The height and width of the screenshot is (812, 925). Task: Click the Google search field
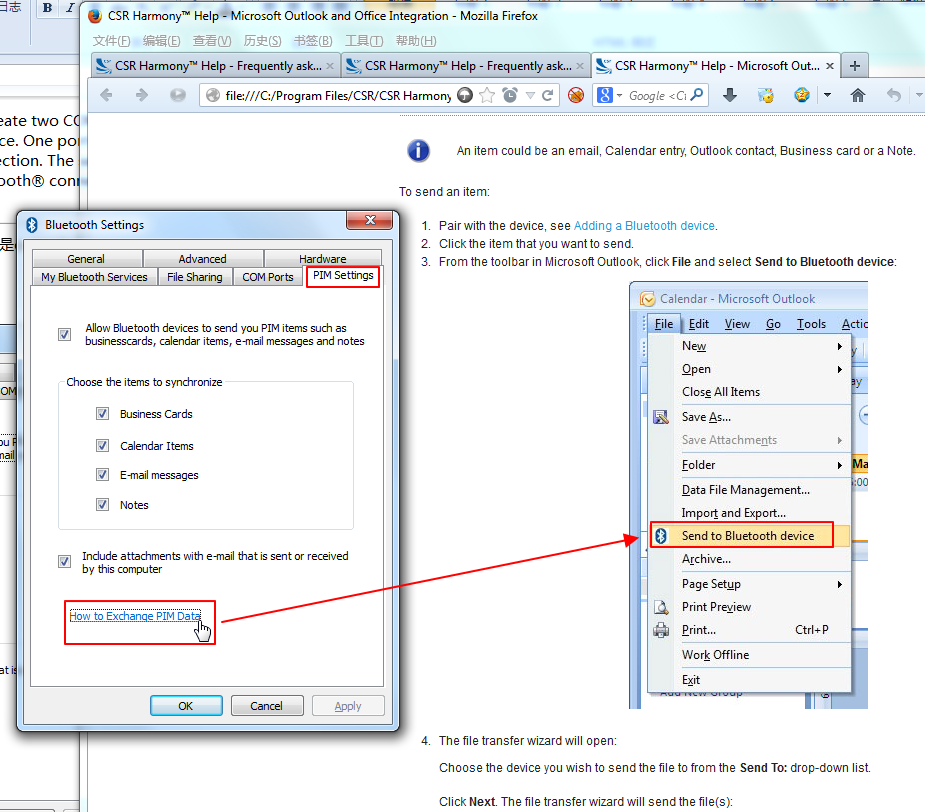pyautogui.click(x=657, y=95)
